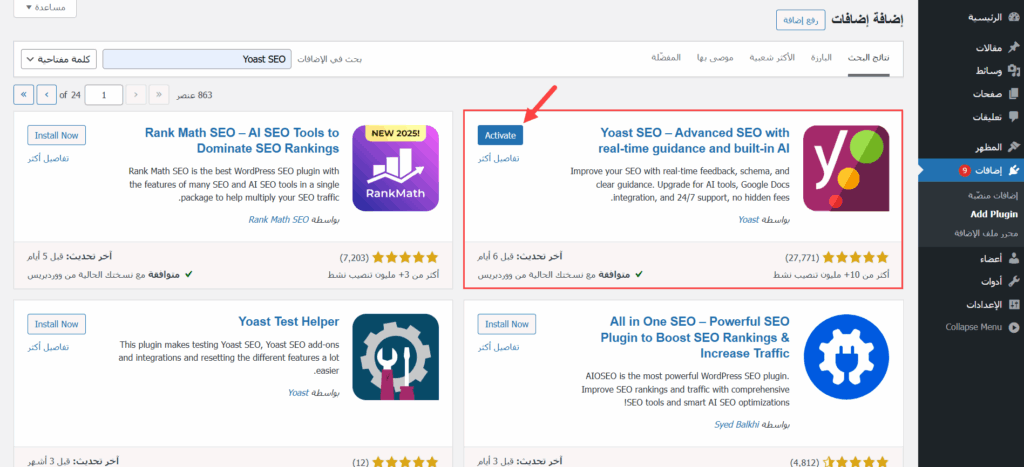This screenshot has height=467, width=1024.
Task: Jump to the last page of results
Action: [x=23, y=95]
